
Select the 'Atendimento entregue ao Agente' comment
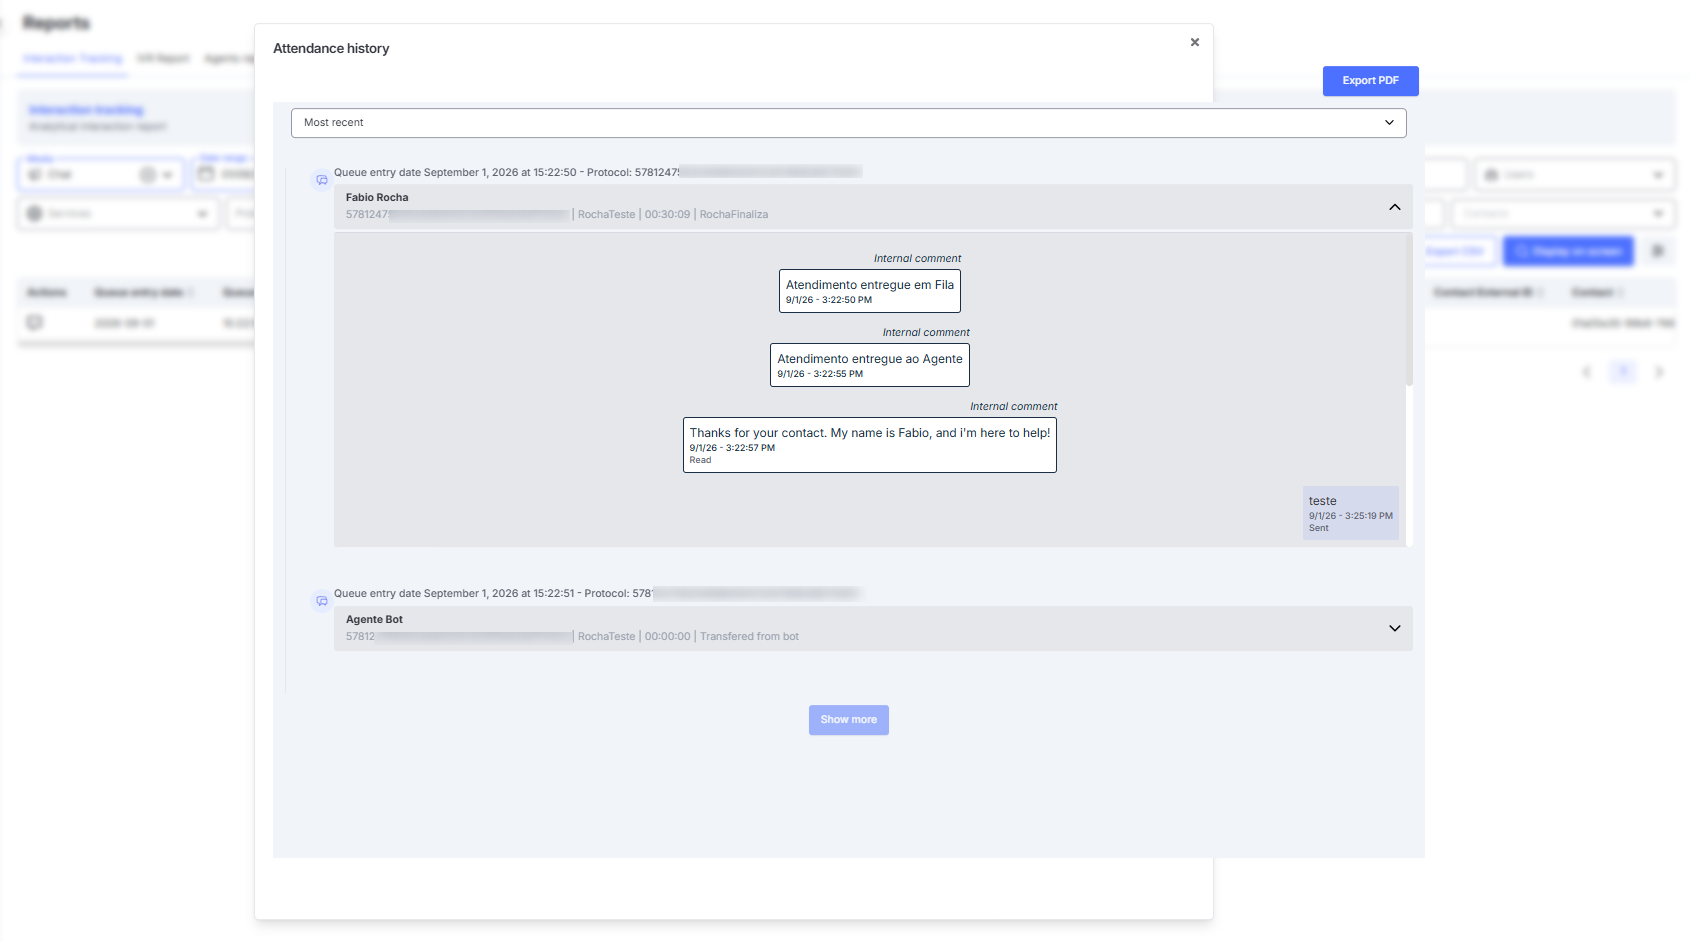pos(869,365)
